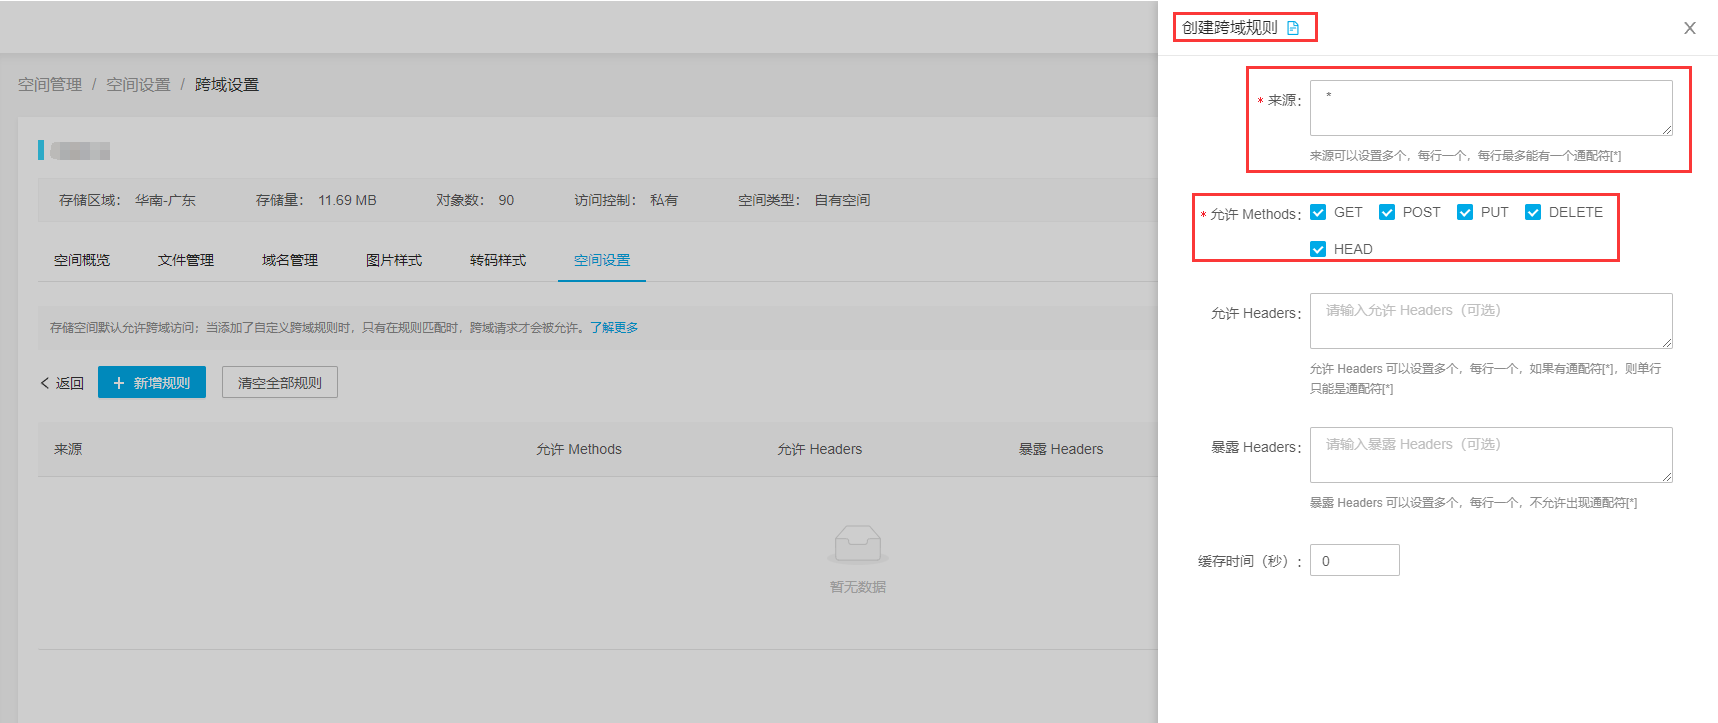
Task: Toggle the PUT method checkbox
Action: pyautogui.click(x=1465, y=212)
